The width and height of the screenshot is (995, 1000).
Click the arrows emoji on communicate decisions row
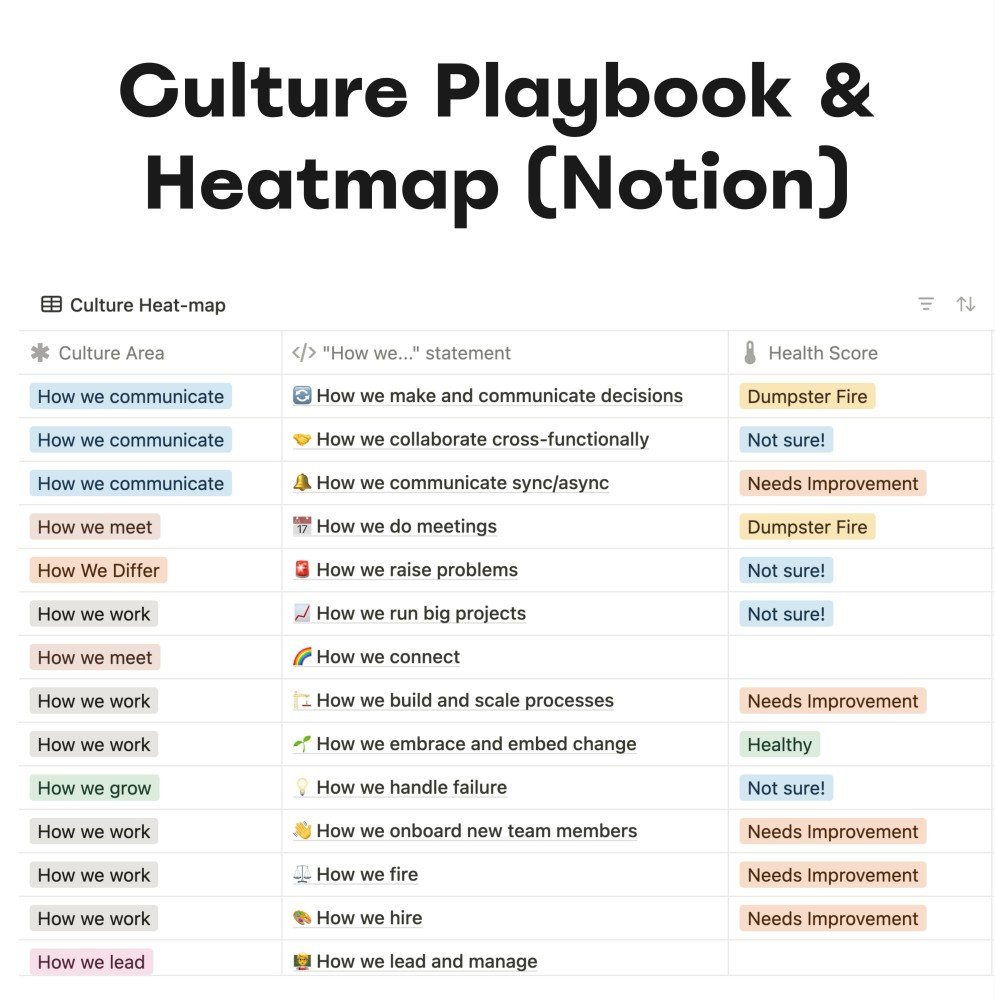302,396
